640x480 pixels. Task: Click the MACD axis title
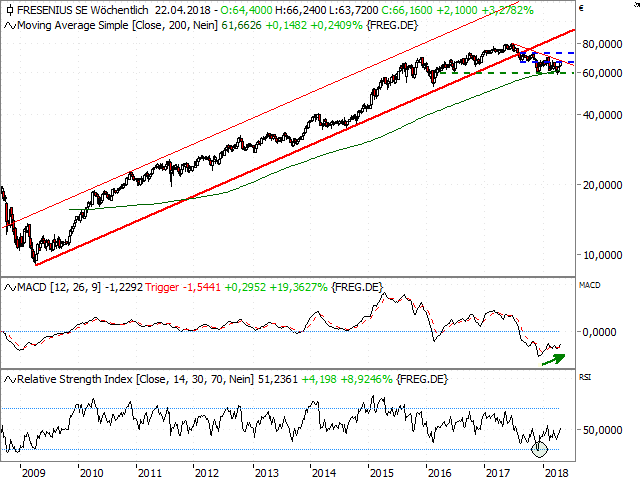(589, 285)
